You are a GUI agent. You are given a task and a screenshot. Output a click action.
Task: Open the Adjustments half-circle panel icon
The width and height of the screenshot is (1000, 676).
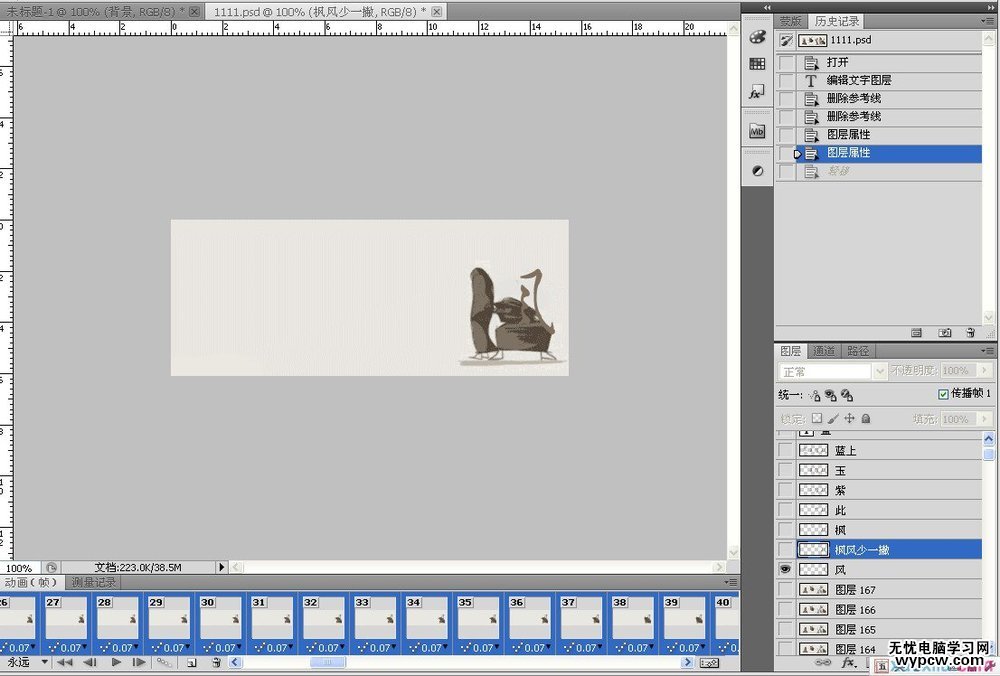757,171
